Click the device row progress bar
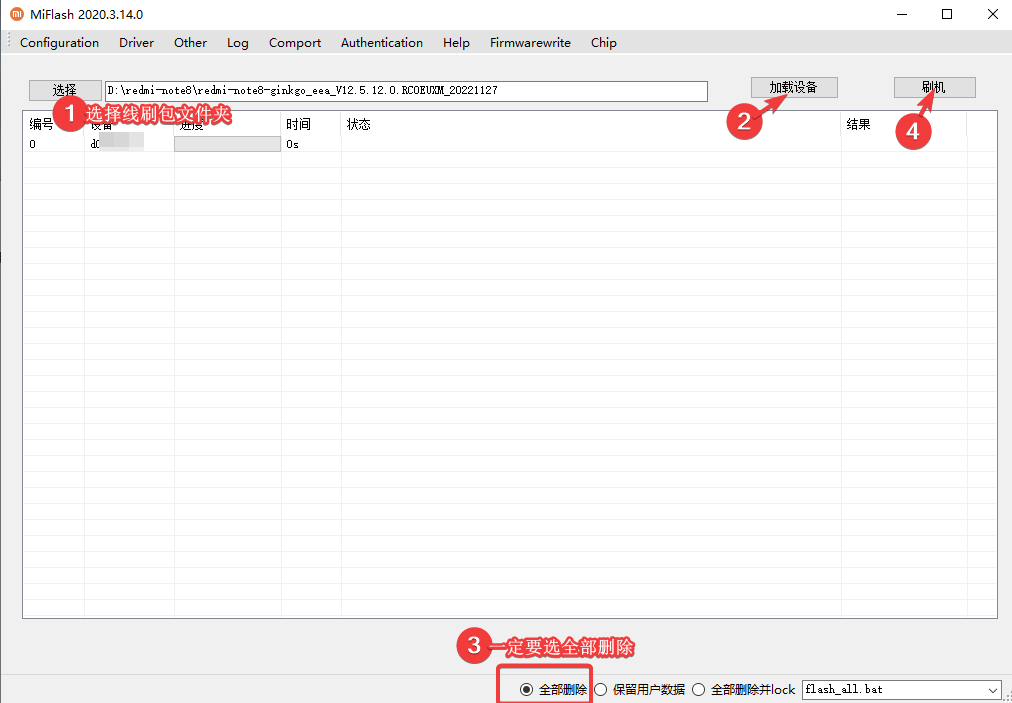The image size is (1012, 703). pos(227,144)
